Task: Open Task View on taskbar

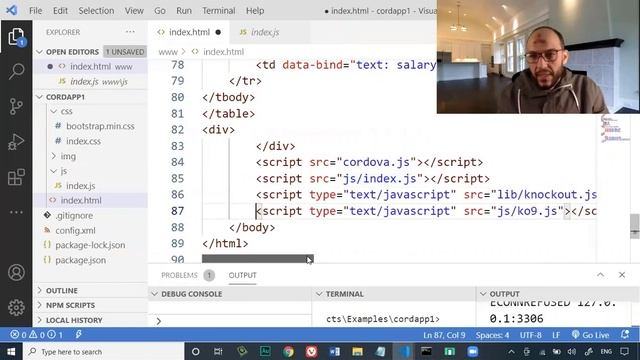Action: coord(218,351)
